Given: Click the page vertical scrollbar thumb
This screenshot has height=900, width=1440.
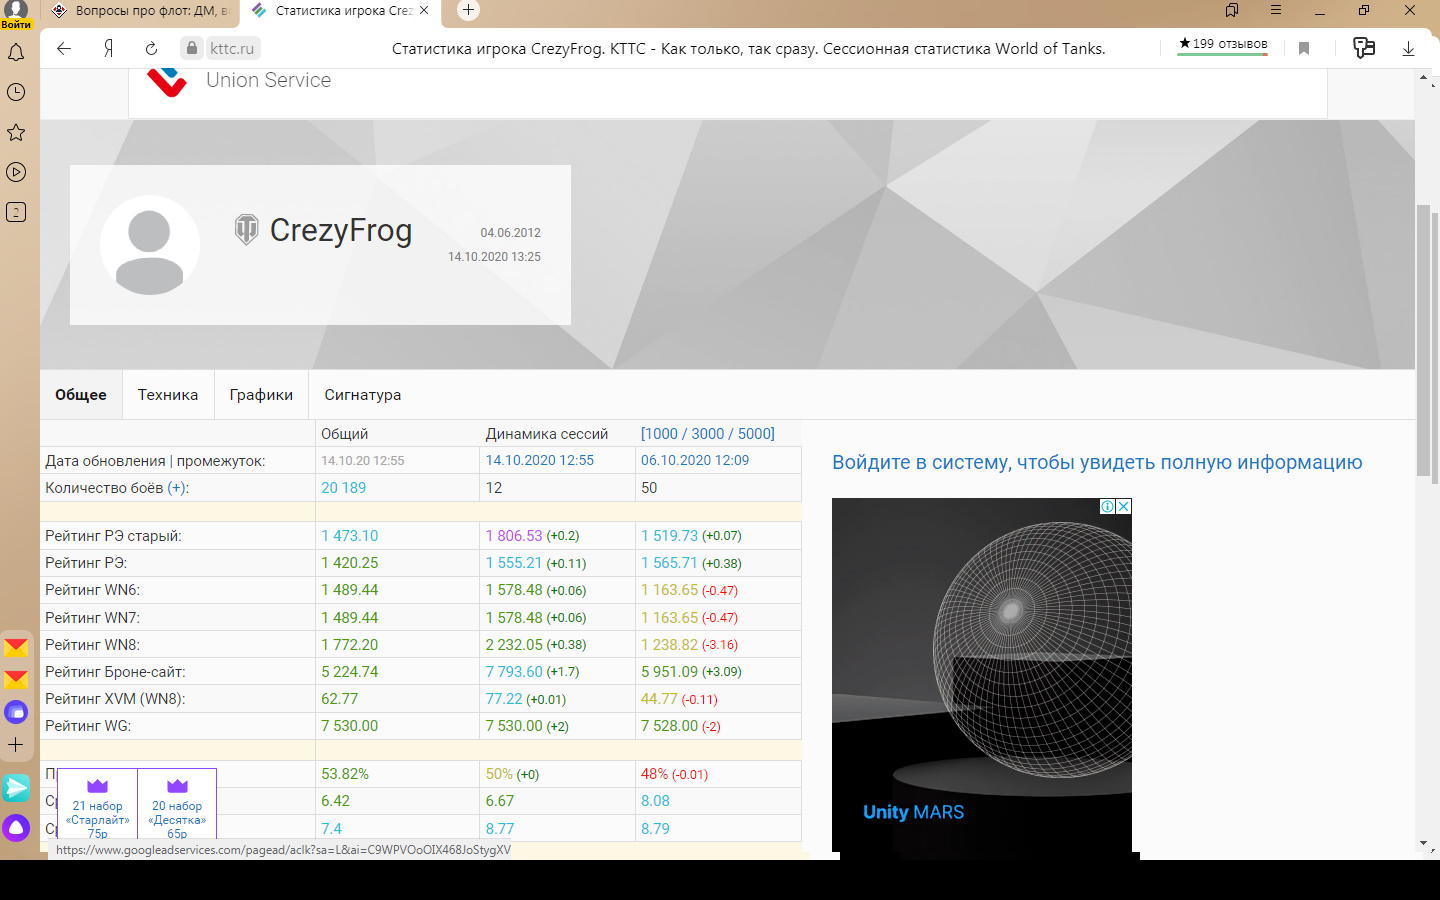Looking at the screenshot, I should click(x=1424, y=340).
